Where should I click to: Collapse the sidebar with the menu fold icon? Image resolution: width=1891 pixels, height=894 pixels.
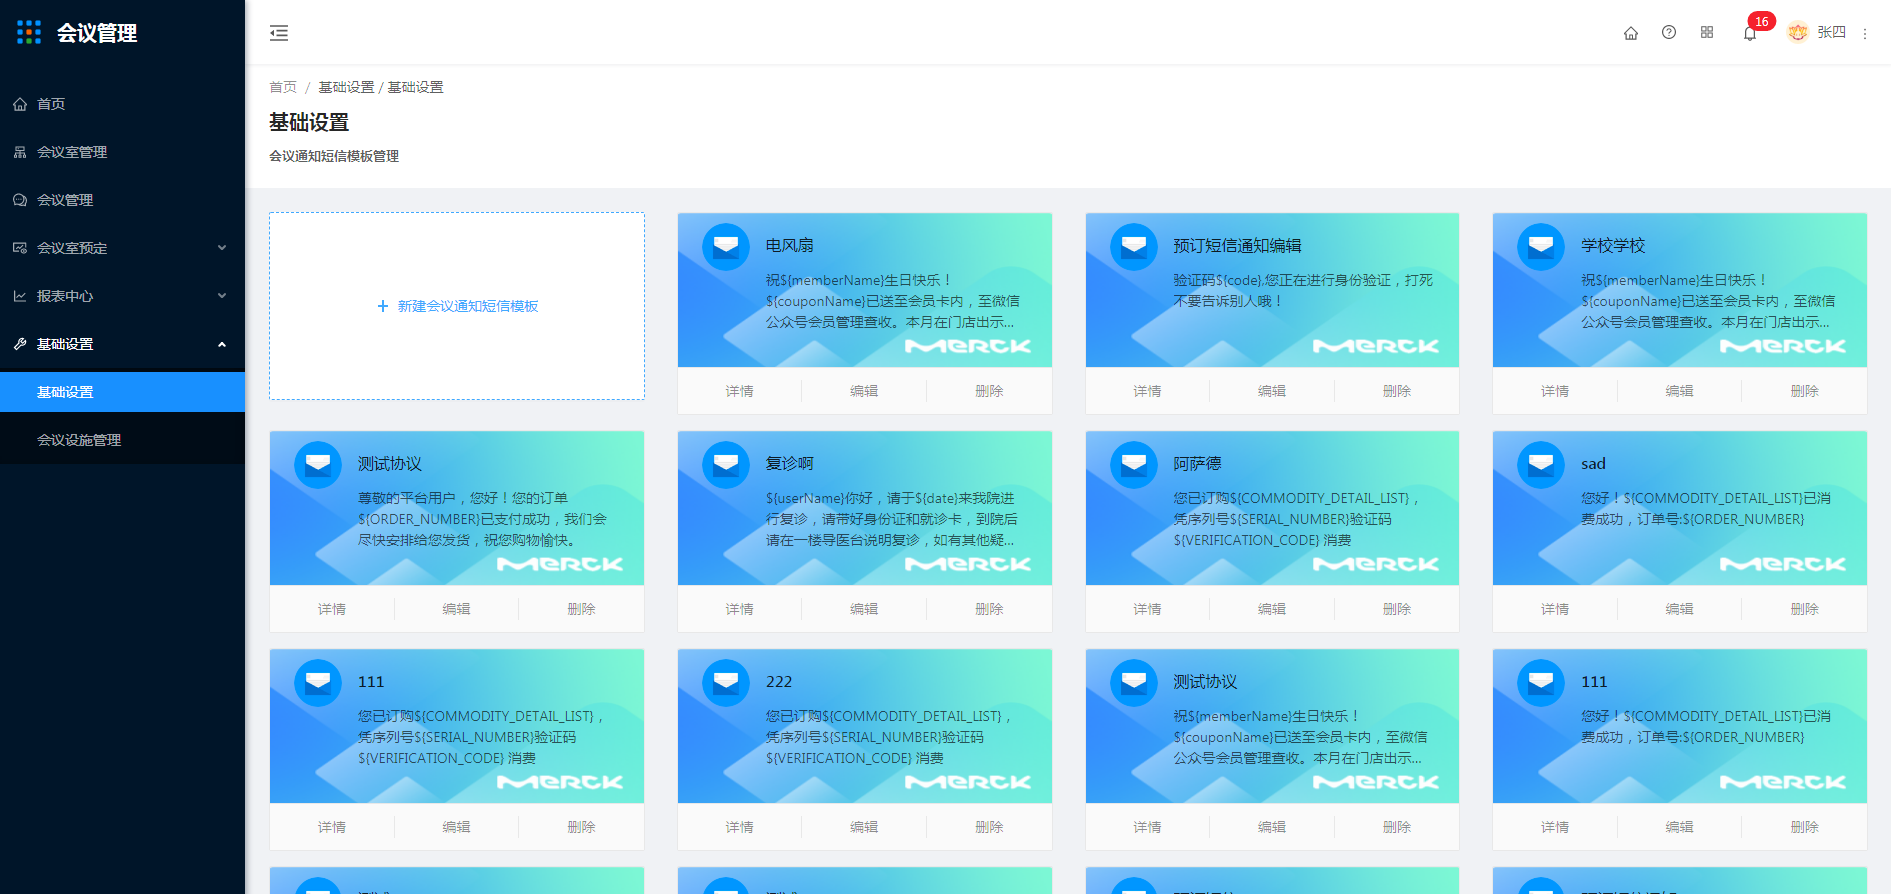tap(279, 33)
